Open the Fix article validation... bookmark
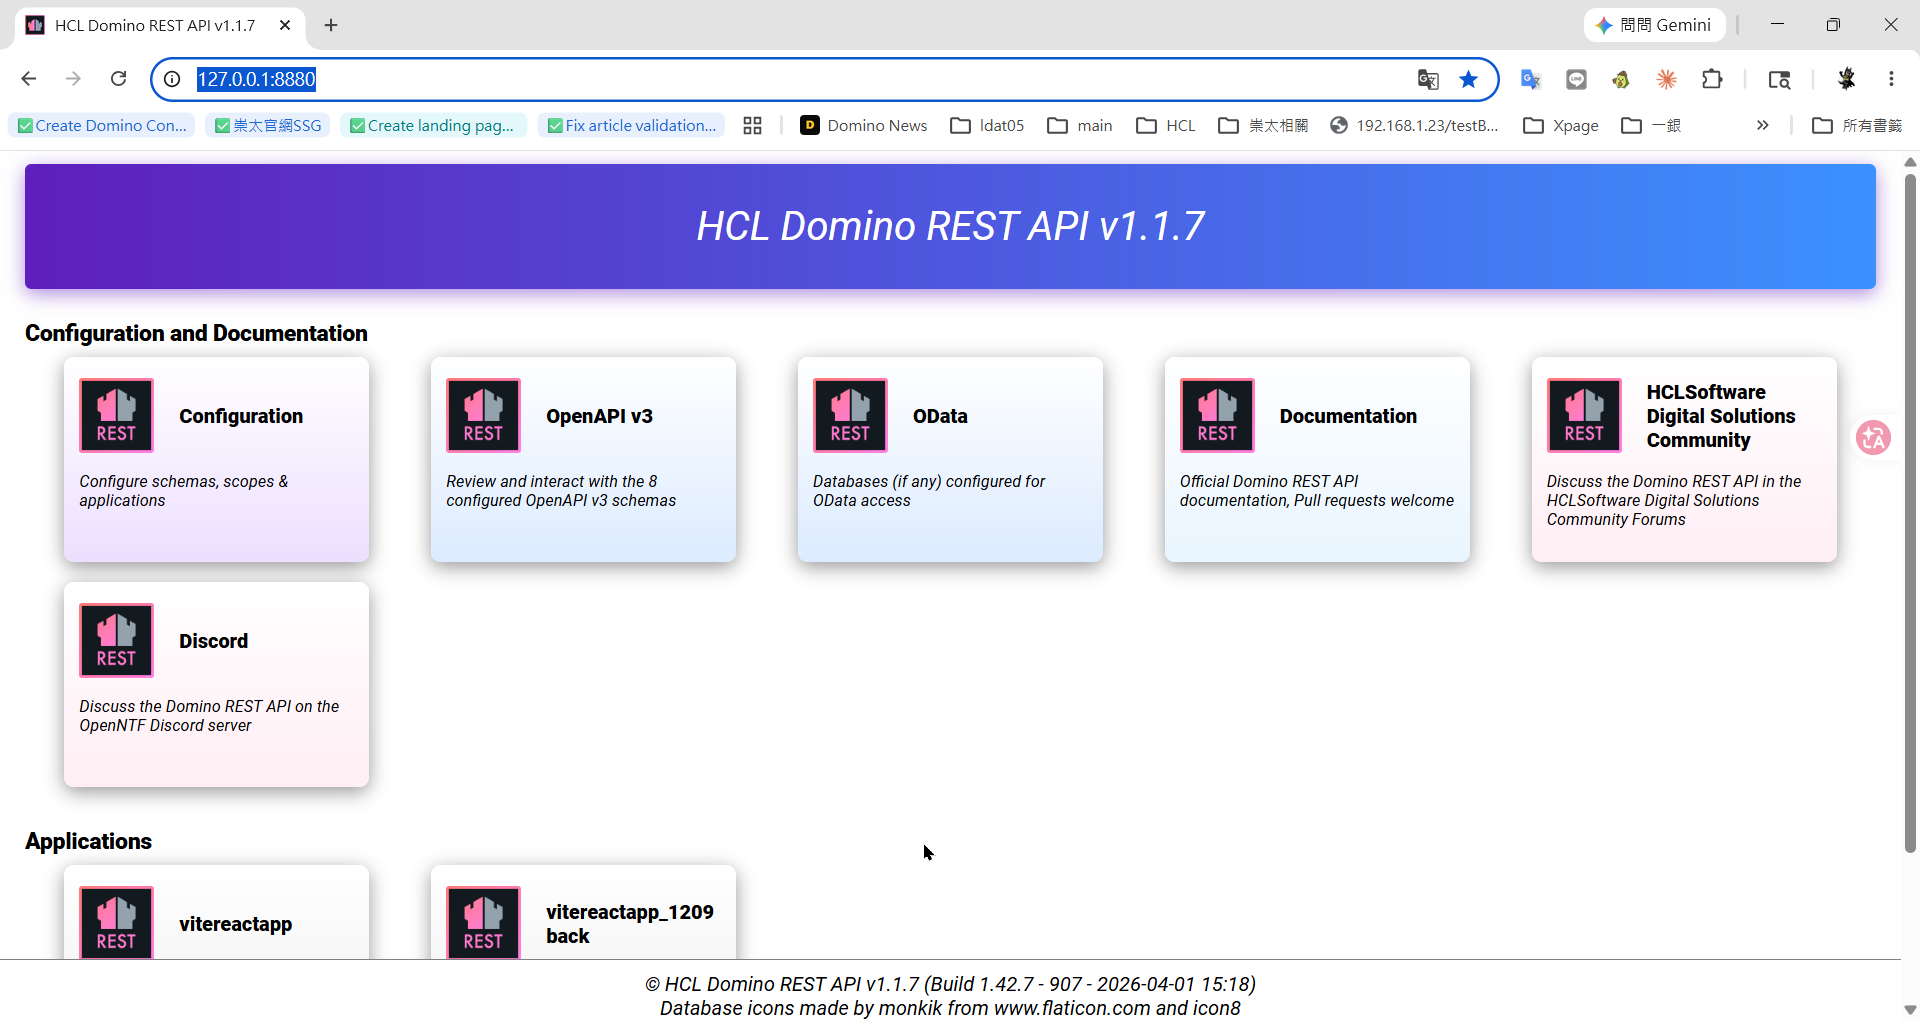The image size is (1920, 1020). (x=632, y=125)
